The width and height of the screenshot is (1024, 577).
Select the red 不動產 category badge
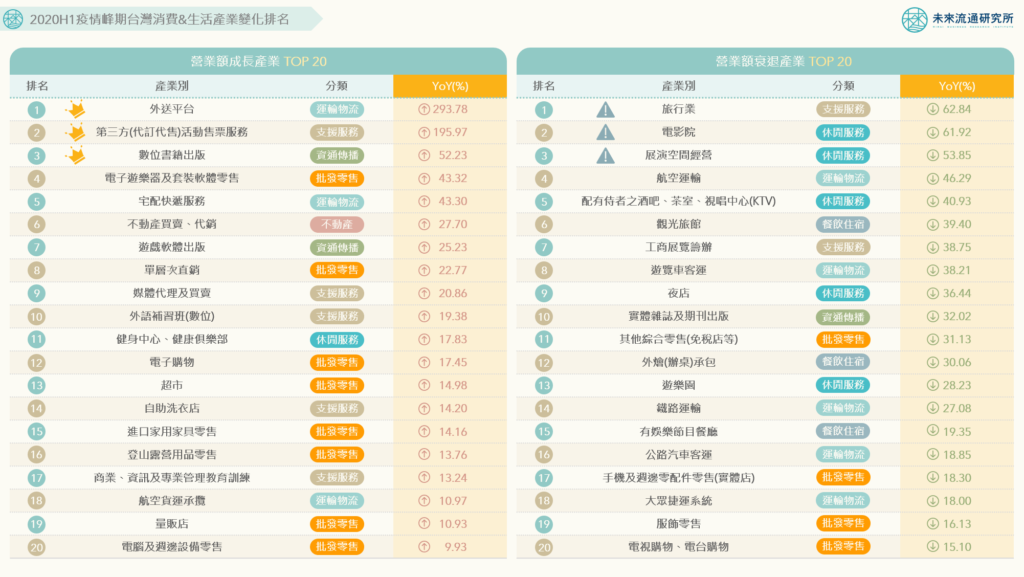(337, 225)
